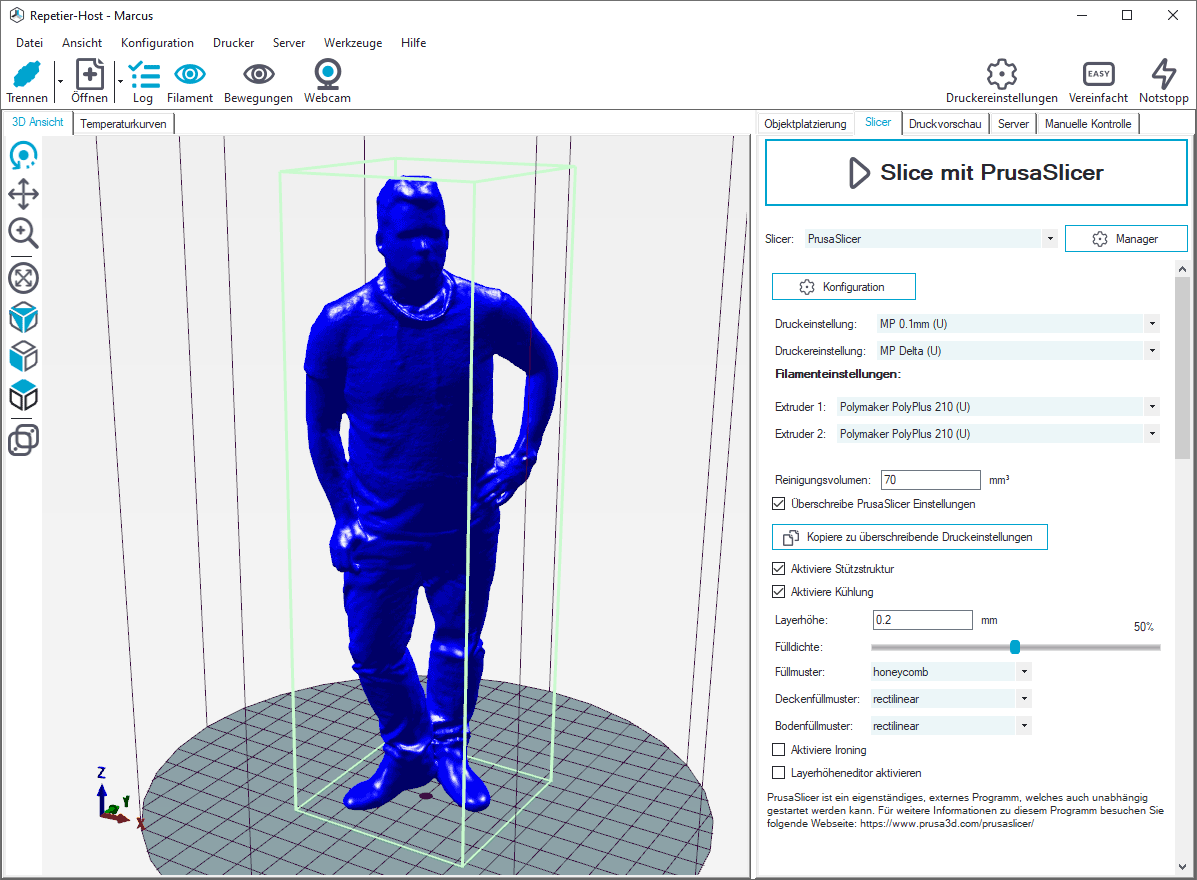
Task: Expand the Druckeinstellung dropdown
Action: (1152, 324)
